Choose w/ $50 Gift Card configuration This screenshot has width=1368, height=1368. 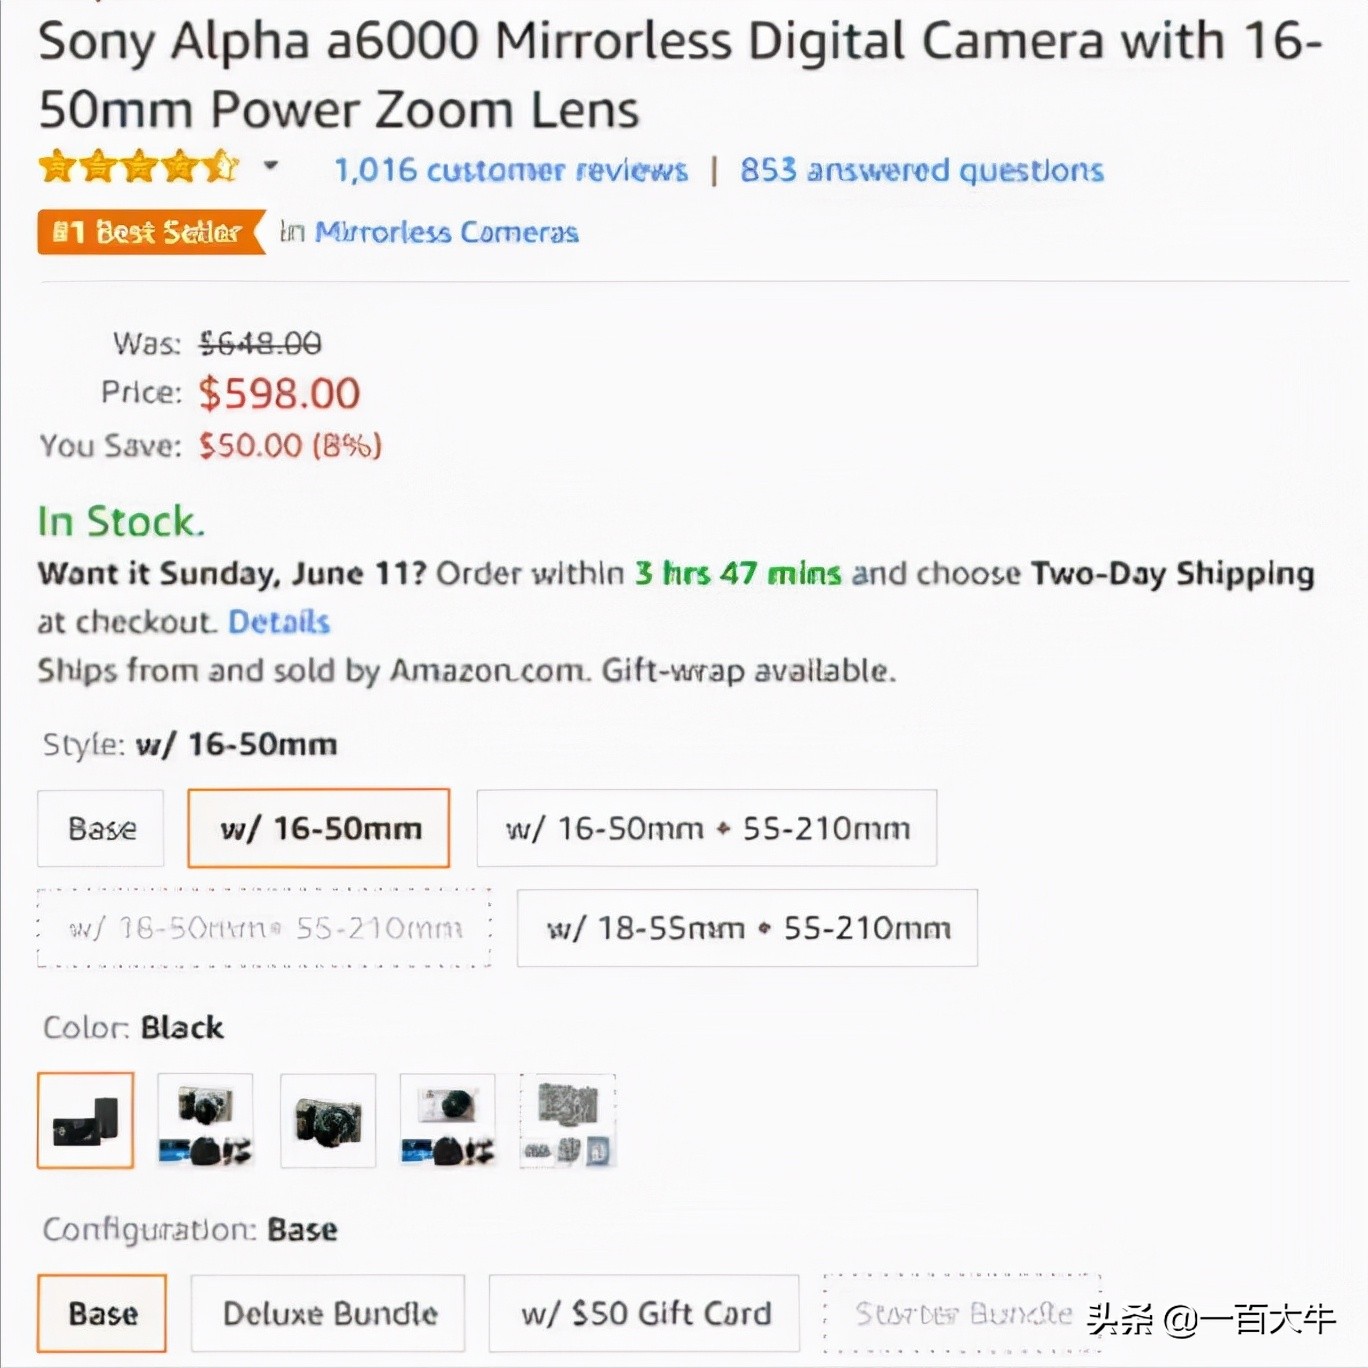(644, 1313)
